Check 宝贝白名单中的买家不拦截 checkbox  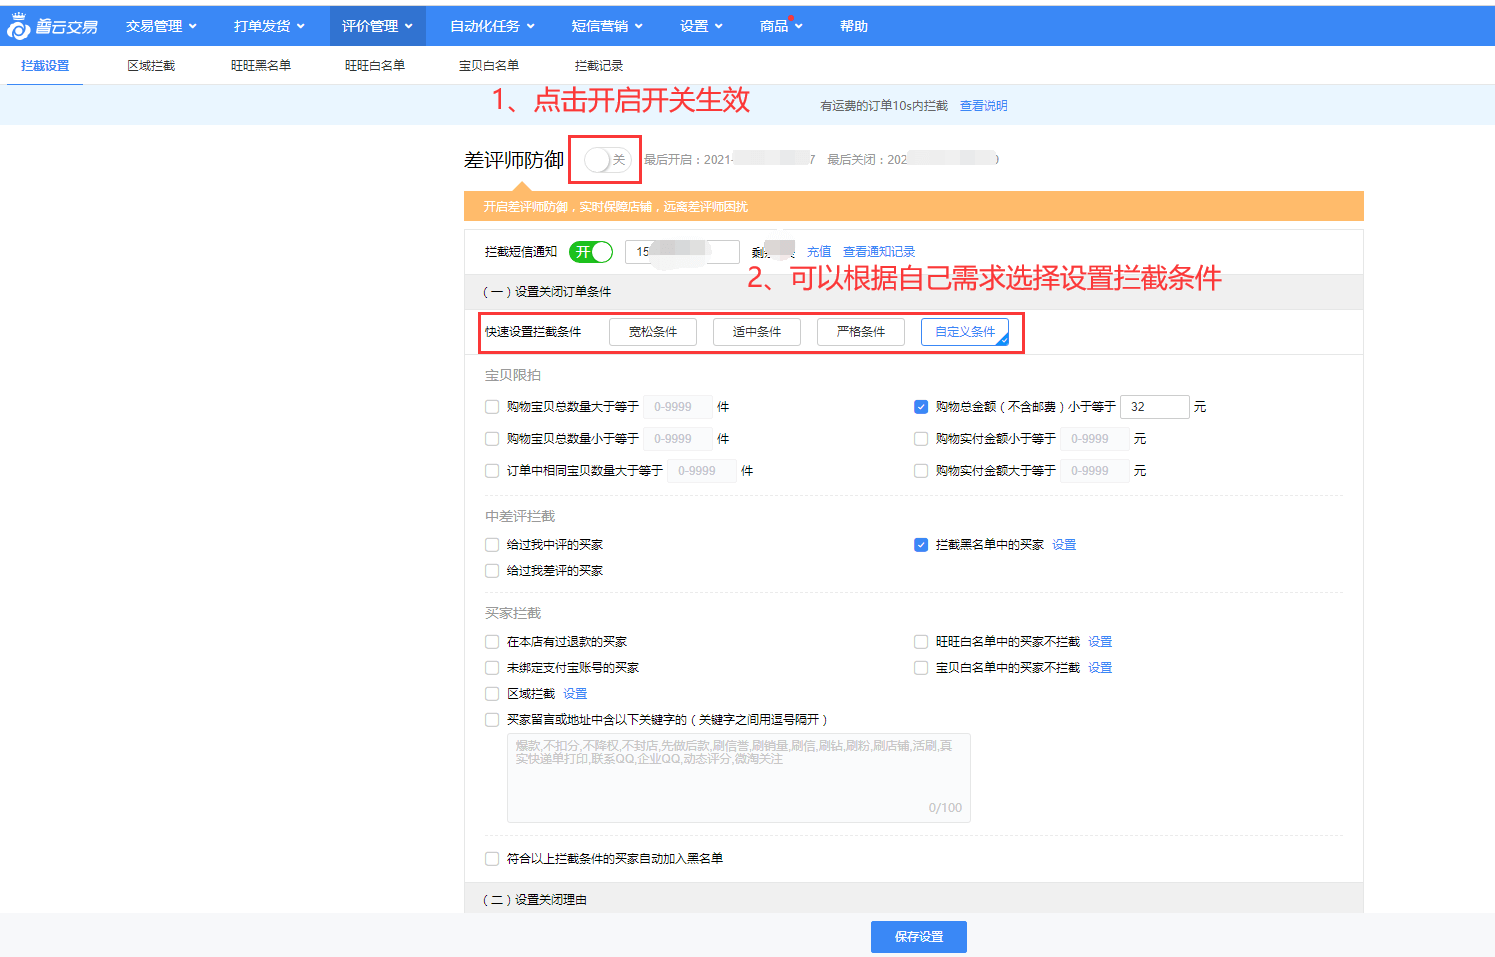[x=921, y=668]
